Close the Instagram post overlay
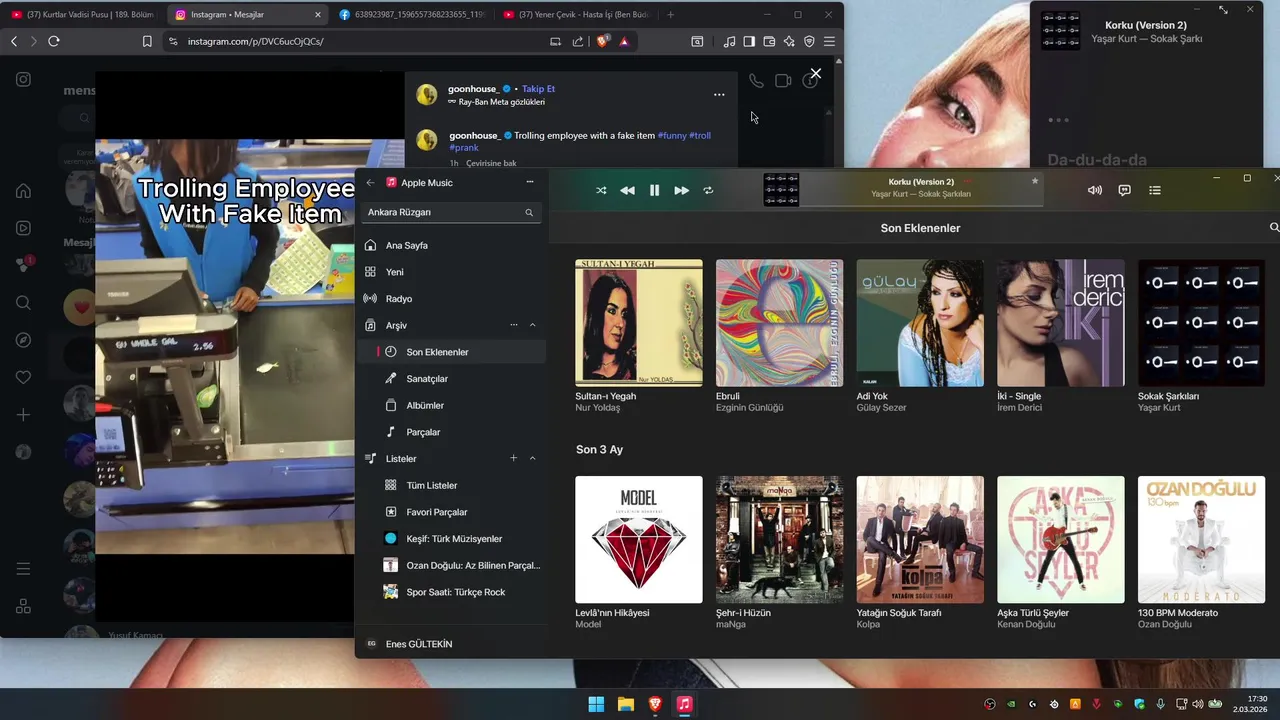The width and height of the screenshot is (1280, 720). pos(816,73)
